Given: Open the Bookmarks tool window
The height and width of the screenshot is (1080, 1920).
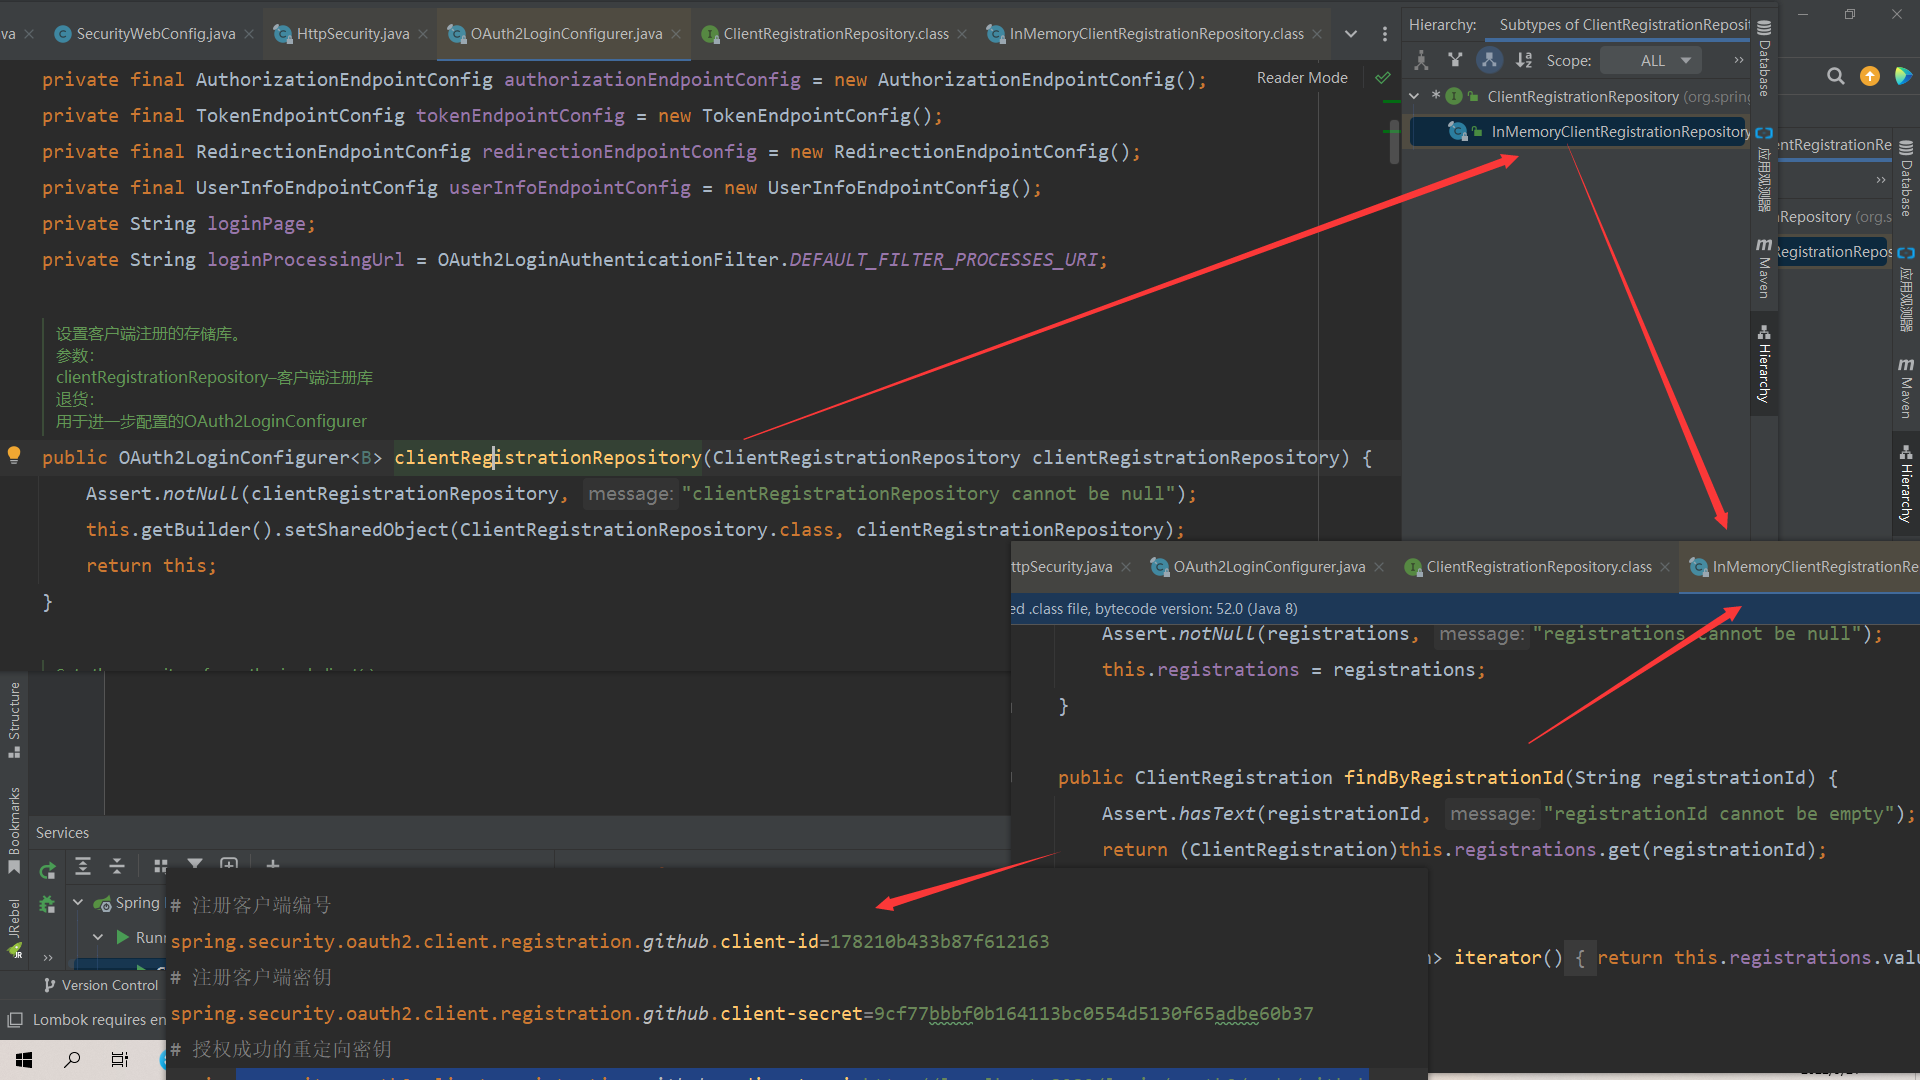Looking at the screenshot, I should tap(14, 829).
